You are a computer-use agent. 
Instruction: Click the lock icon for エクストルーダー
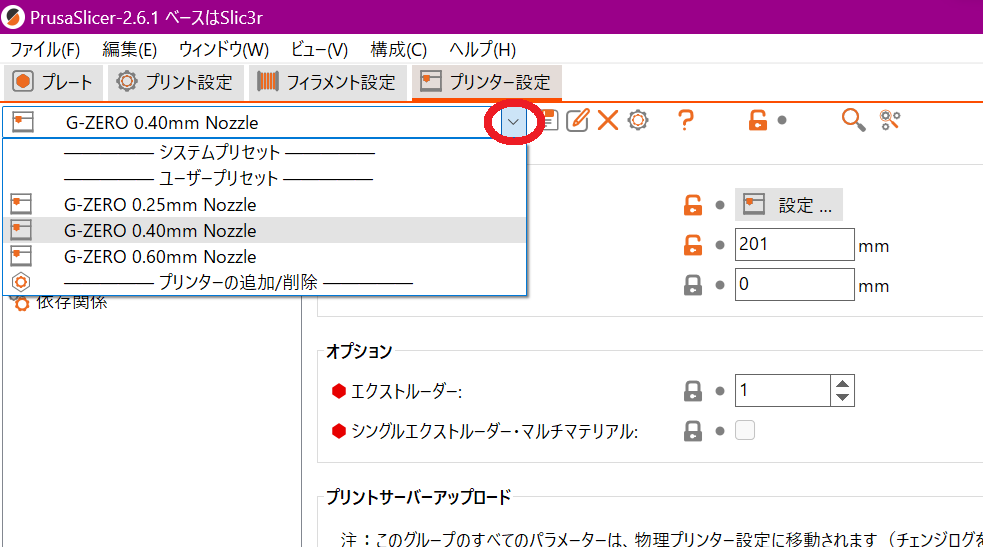pos(693,391)
